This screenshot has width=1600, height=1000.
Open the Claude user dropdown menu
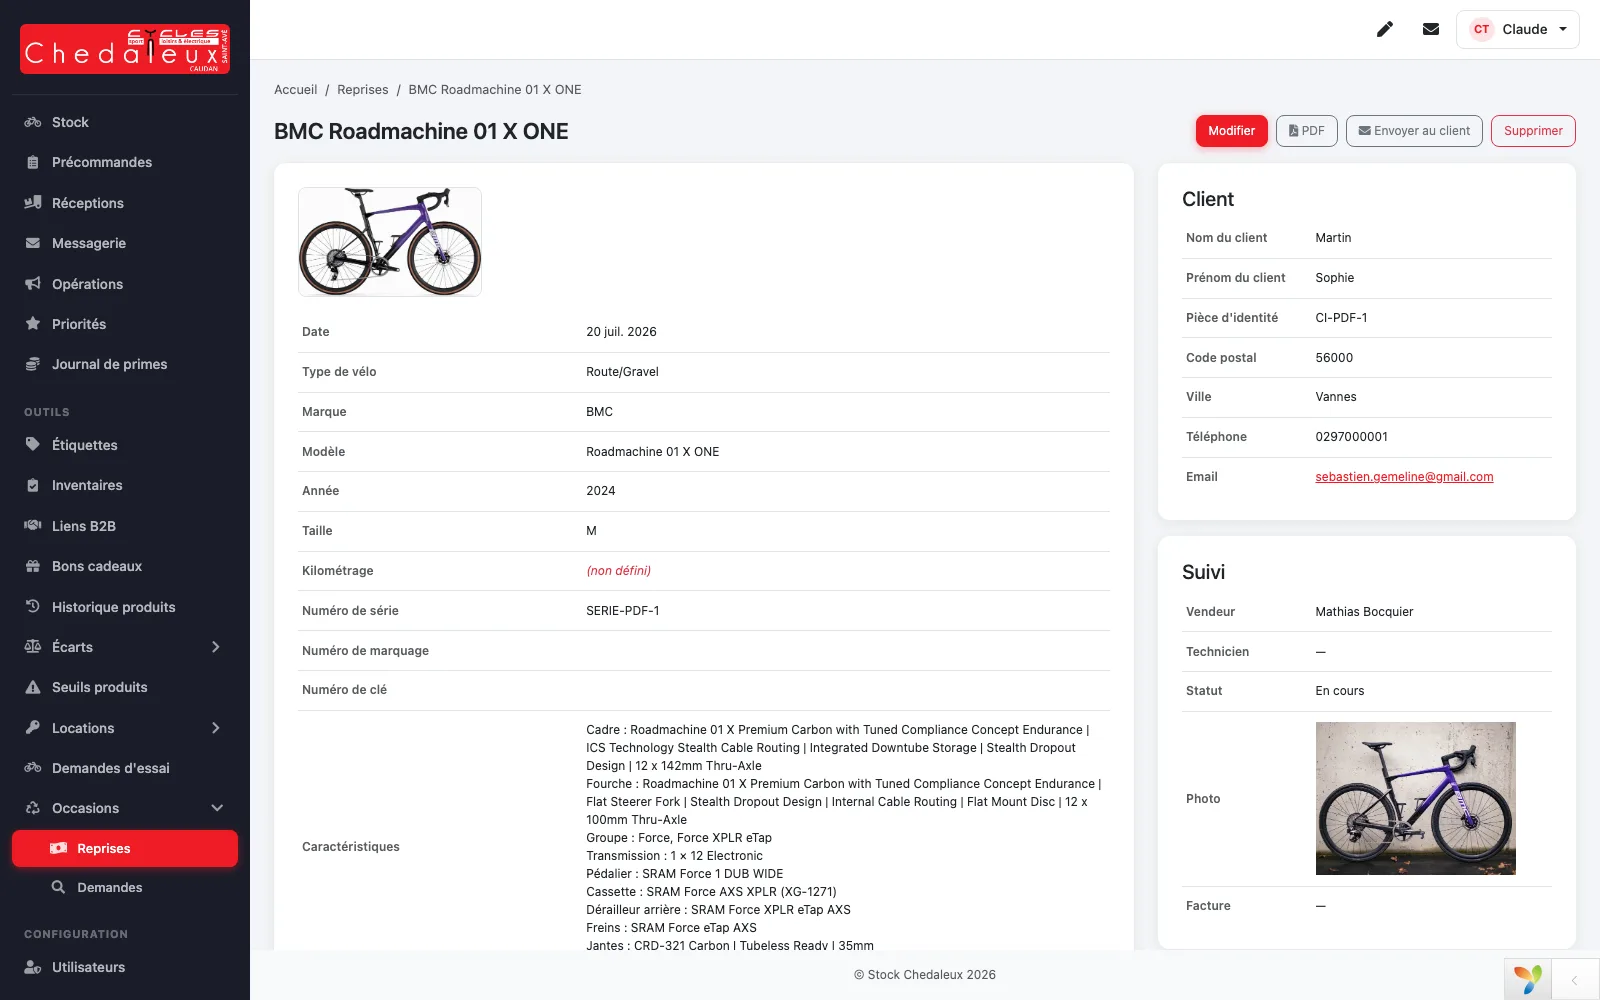1518,29
